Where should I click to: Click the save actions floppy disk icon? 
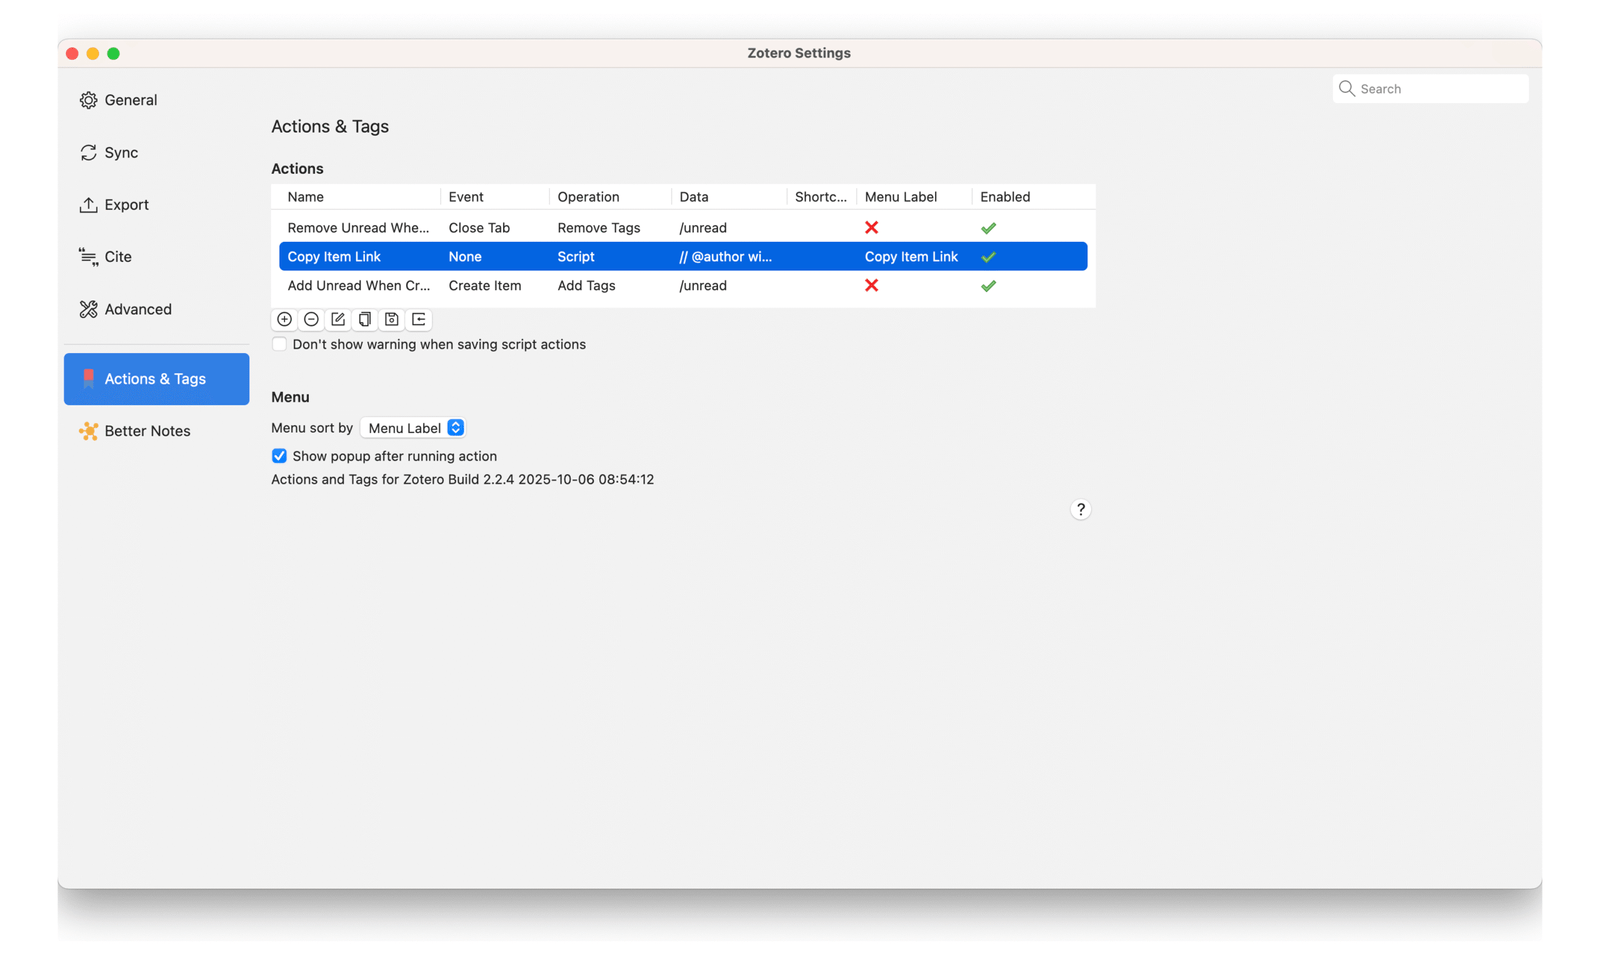point(392,319)
